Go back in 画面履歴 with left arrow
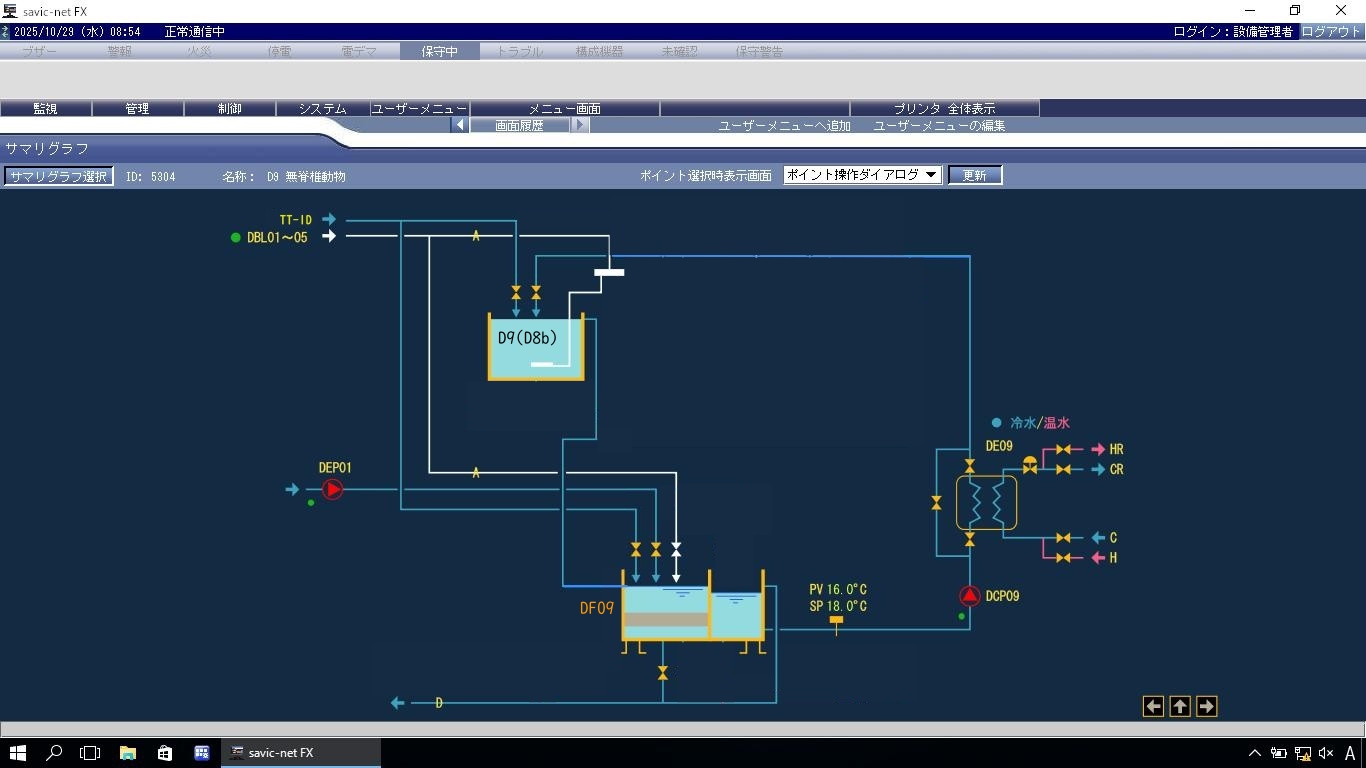Image resolution: width=1366 pixels, height=768 pixels. [x=459, y=125]
